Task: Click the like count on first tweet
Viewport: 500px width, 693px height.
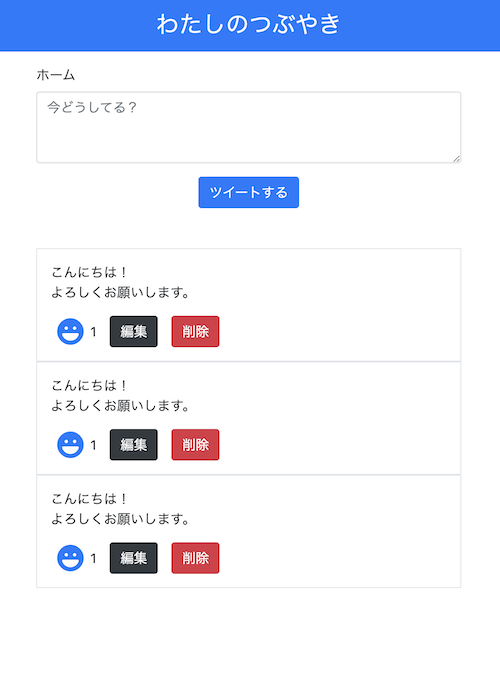Action: tap(93, 332)
